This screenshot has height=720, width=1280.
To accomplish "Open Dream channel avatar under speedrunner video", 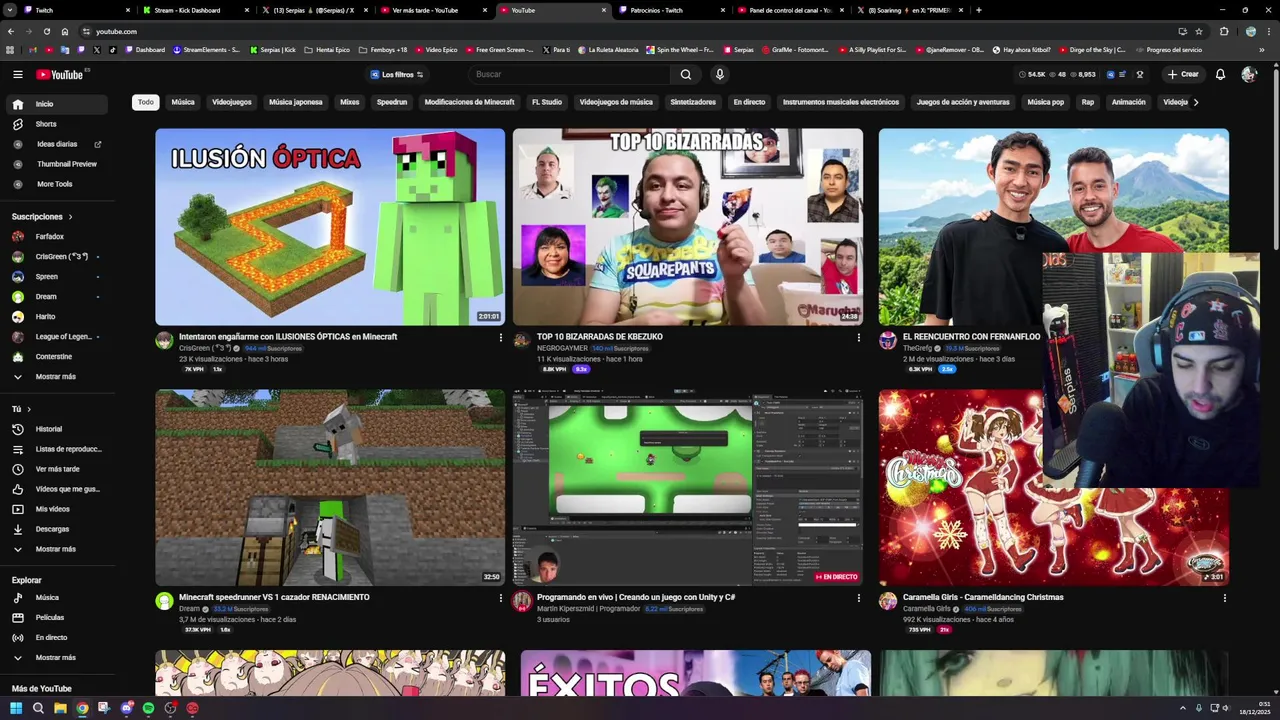I will point(164,601).
